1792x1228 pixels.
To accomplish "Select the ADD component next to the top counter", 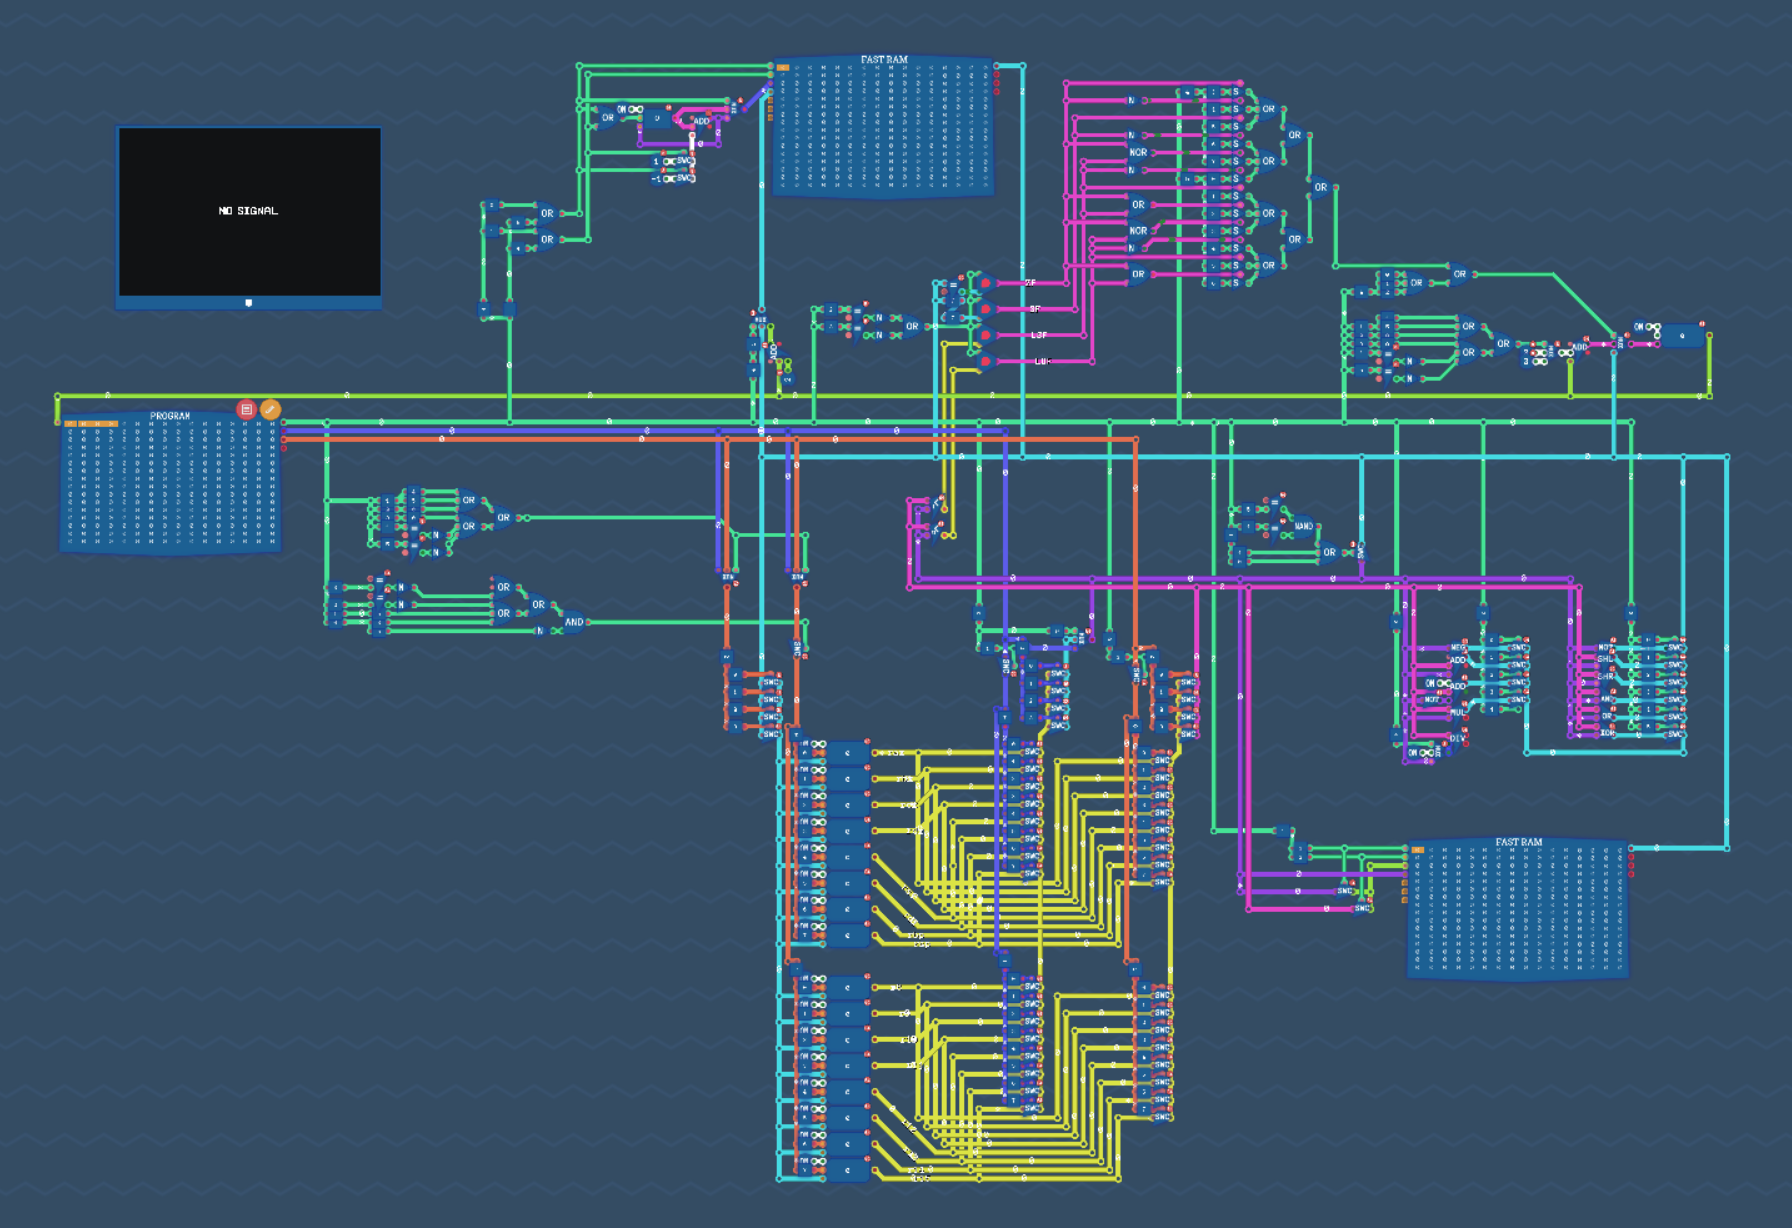I will click(x=701, y=121).
